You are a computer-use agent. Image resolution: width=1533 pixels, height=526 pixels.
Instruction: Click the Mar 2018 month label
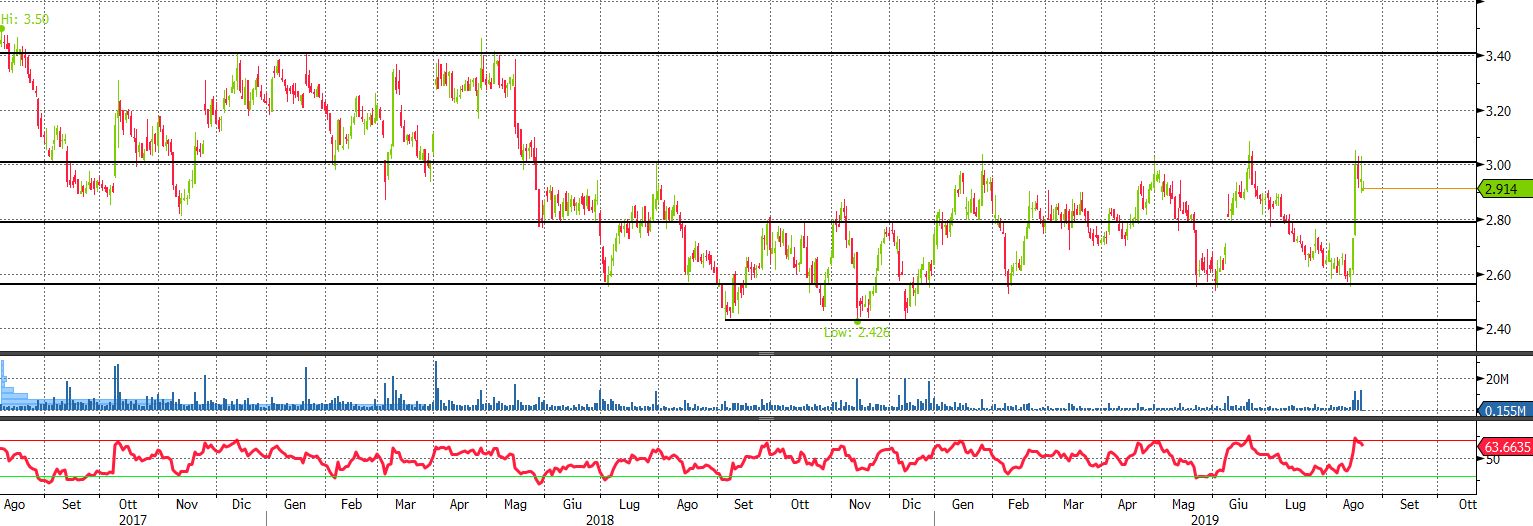pos(405,505)
